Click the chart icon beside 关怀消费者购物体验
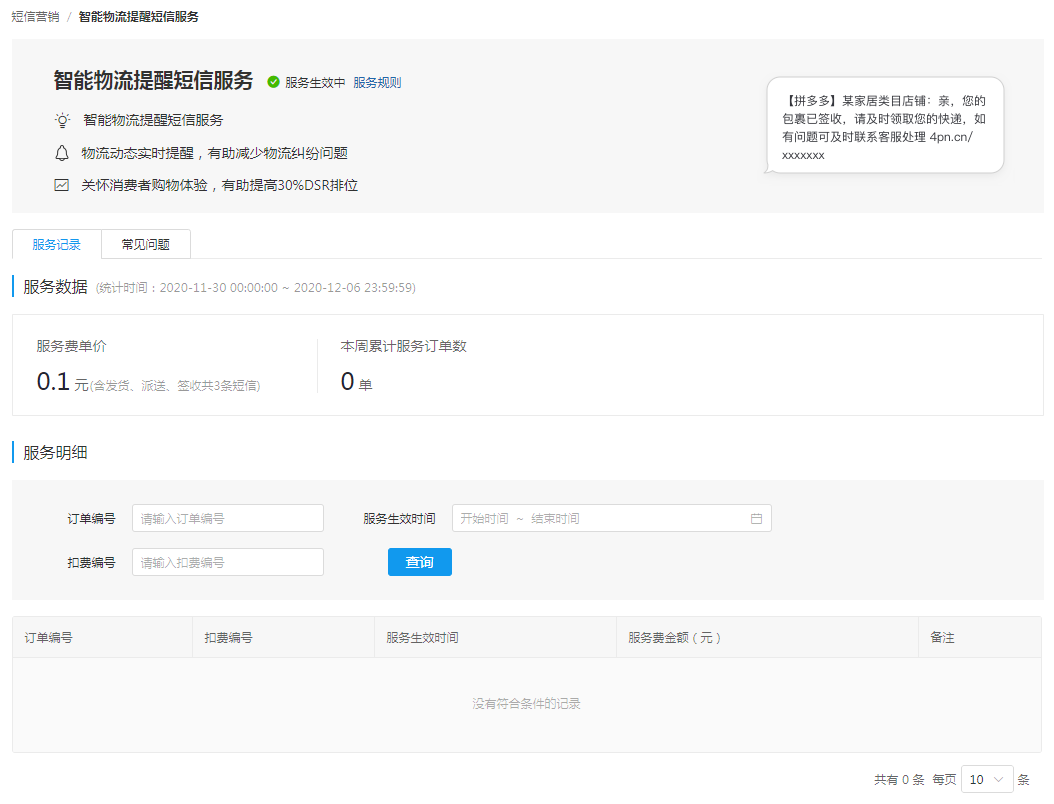1054x804 pixels. point(62,185)
